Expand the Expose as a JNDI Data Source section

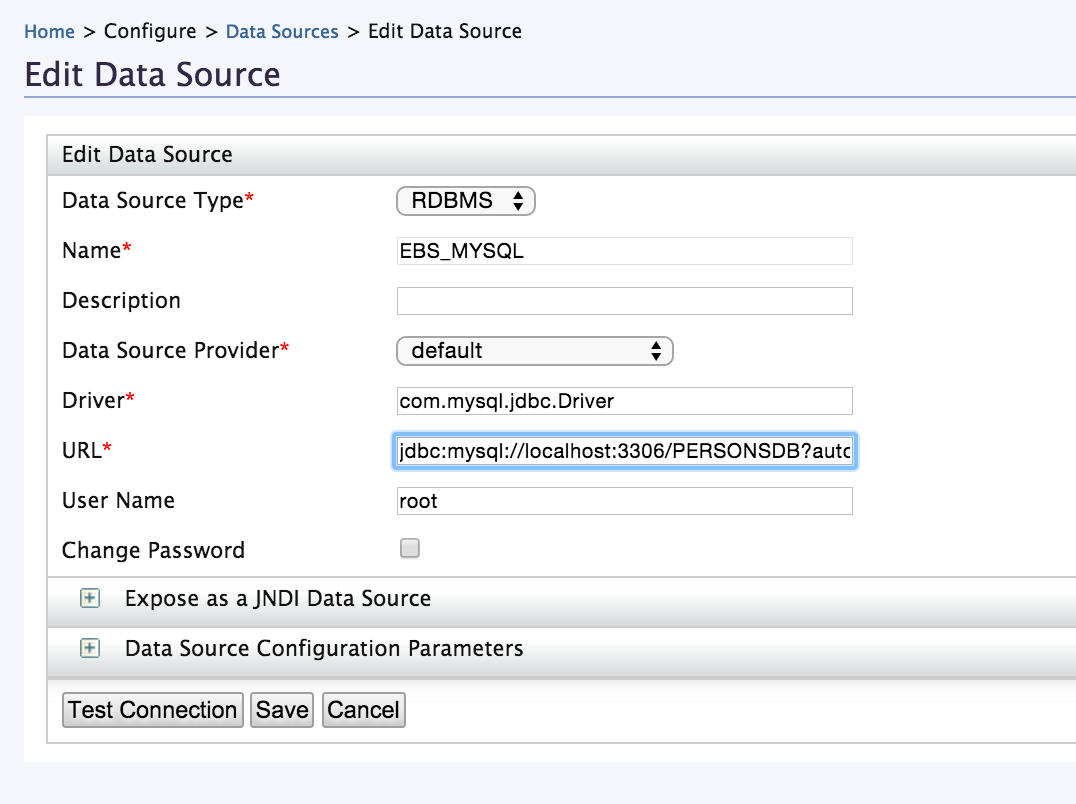pyautogui.click(x=276, y=598)
